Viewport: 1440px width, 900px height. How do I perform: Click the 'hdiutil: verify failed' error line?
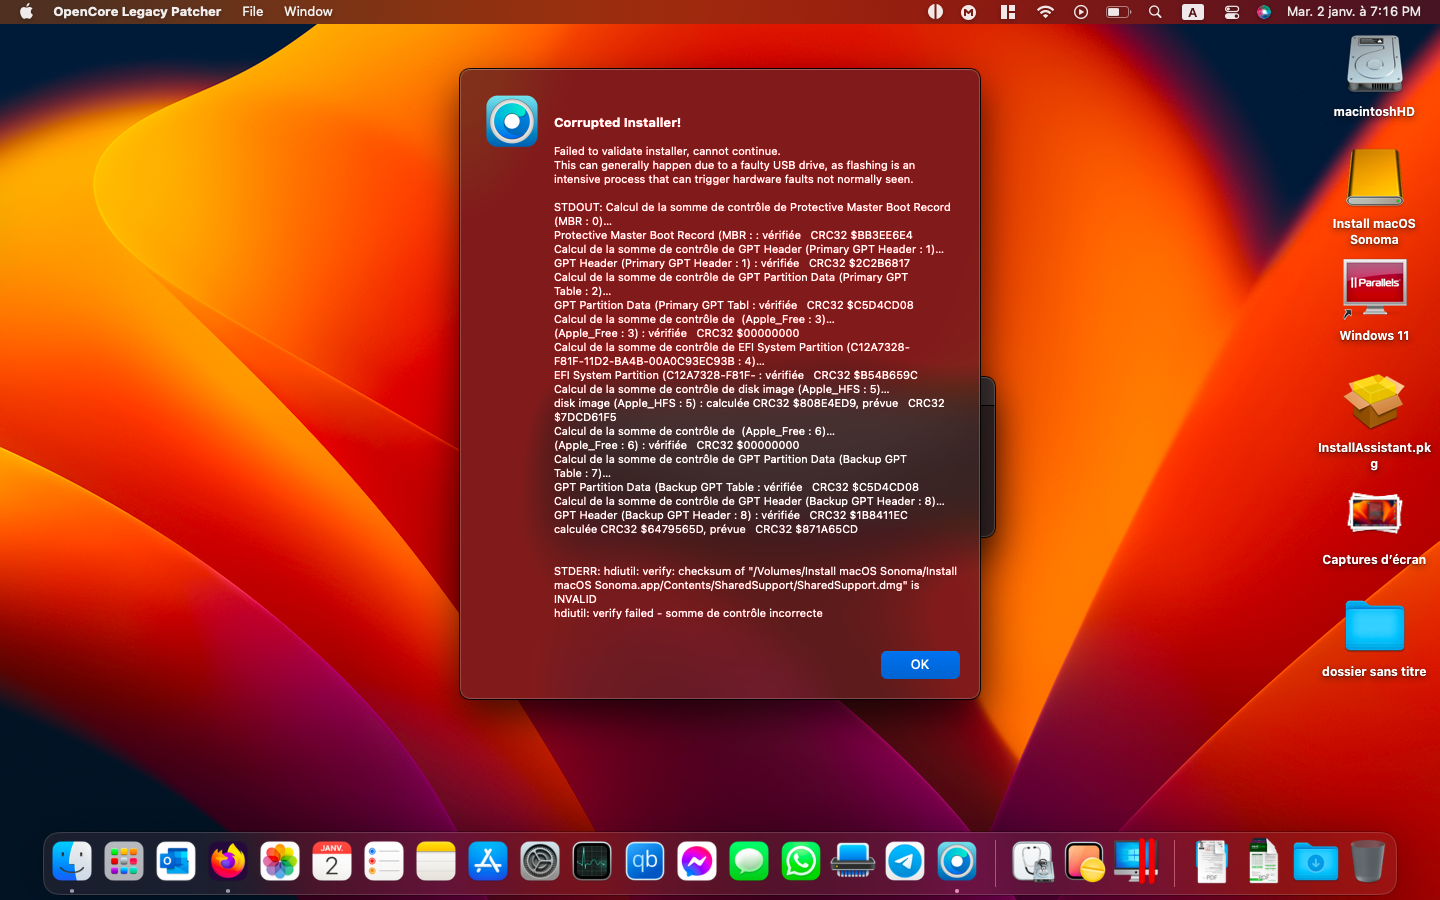[688, 614]
